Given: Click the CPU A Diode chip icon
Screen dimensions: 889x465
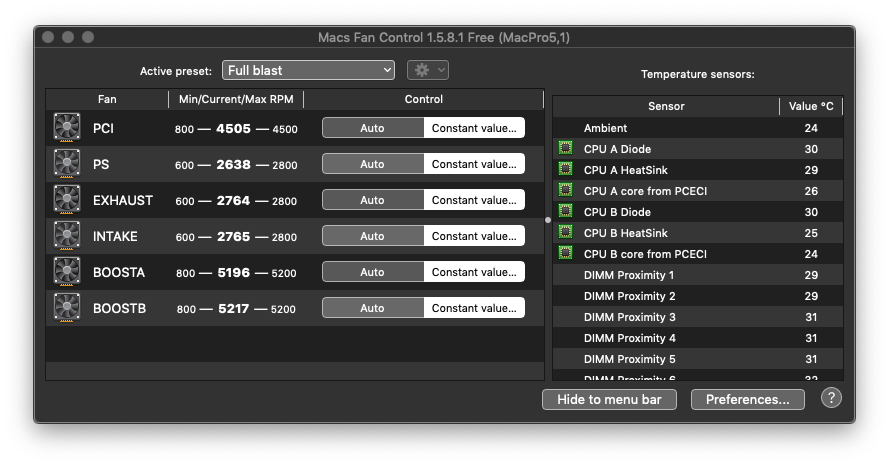Looking at the screenshot, I should click(565, 148).
